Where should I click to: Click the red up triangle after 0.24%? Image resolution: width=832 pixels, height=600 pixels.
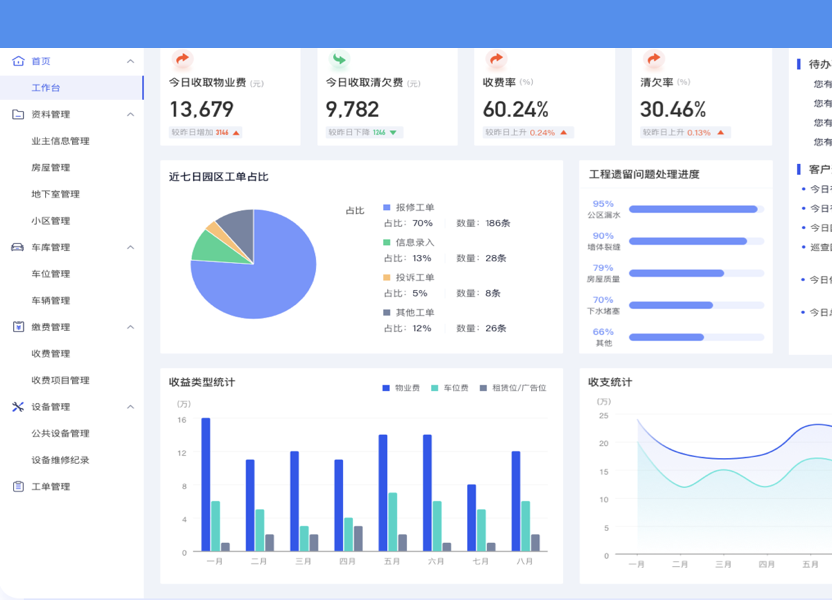[564, 133]
